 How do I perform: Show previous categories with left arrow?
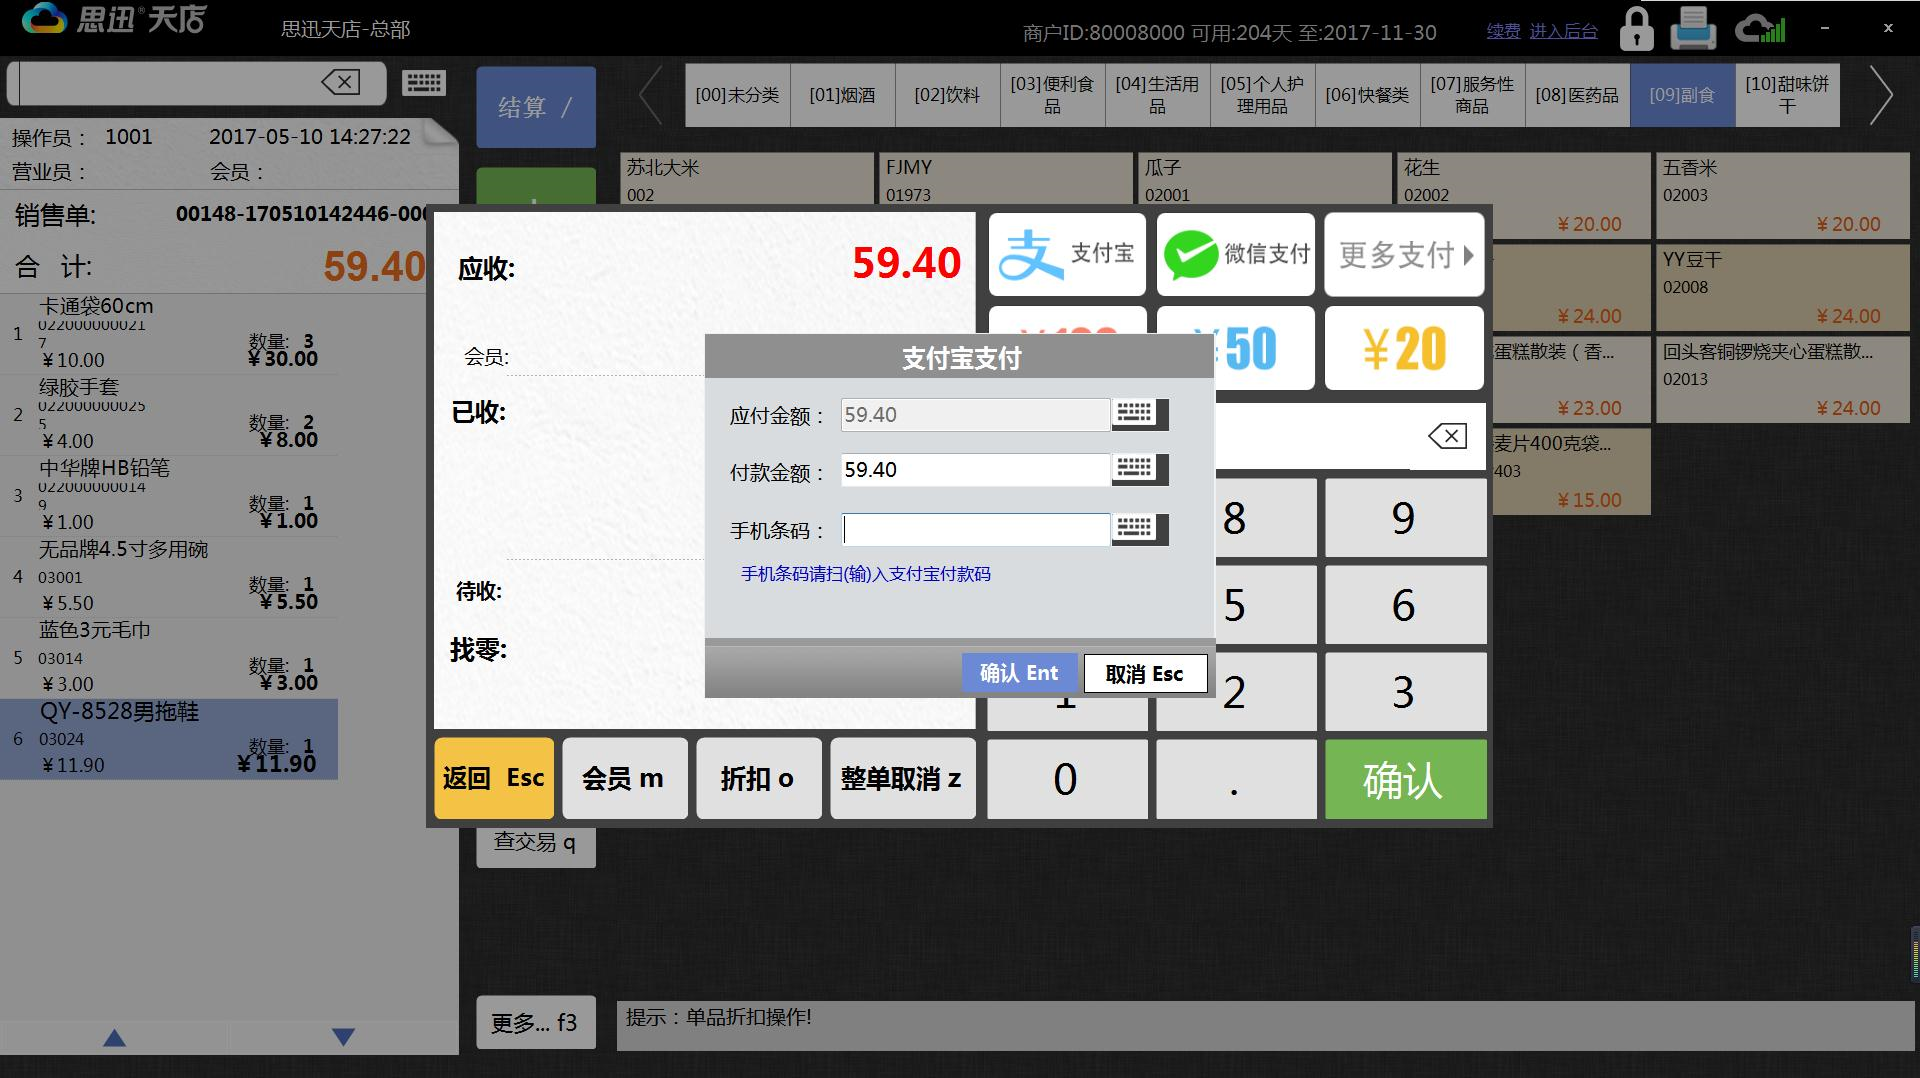coord(651,96)
